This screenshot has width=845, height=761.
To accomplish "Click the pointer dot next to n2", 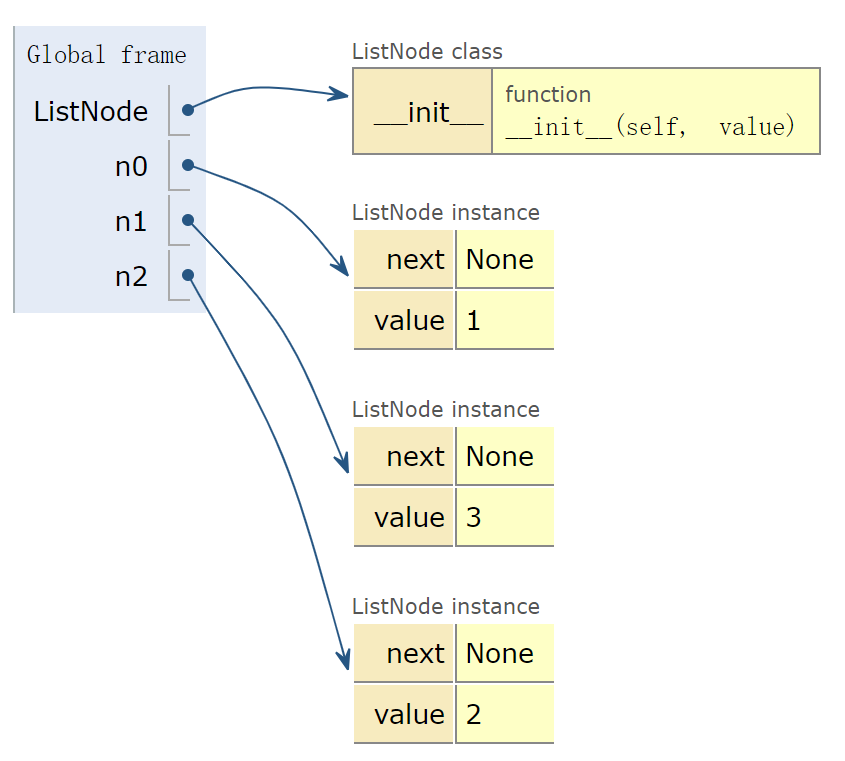I will (x=188, y=275).
